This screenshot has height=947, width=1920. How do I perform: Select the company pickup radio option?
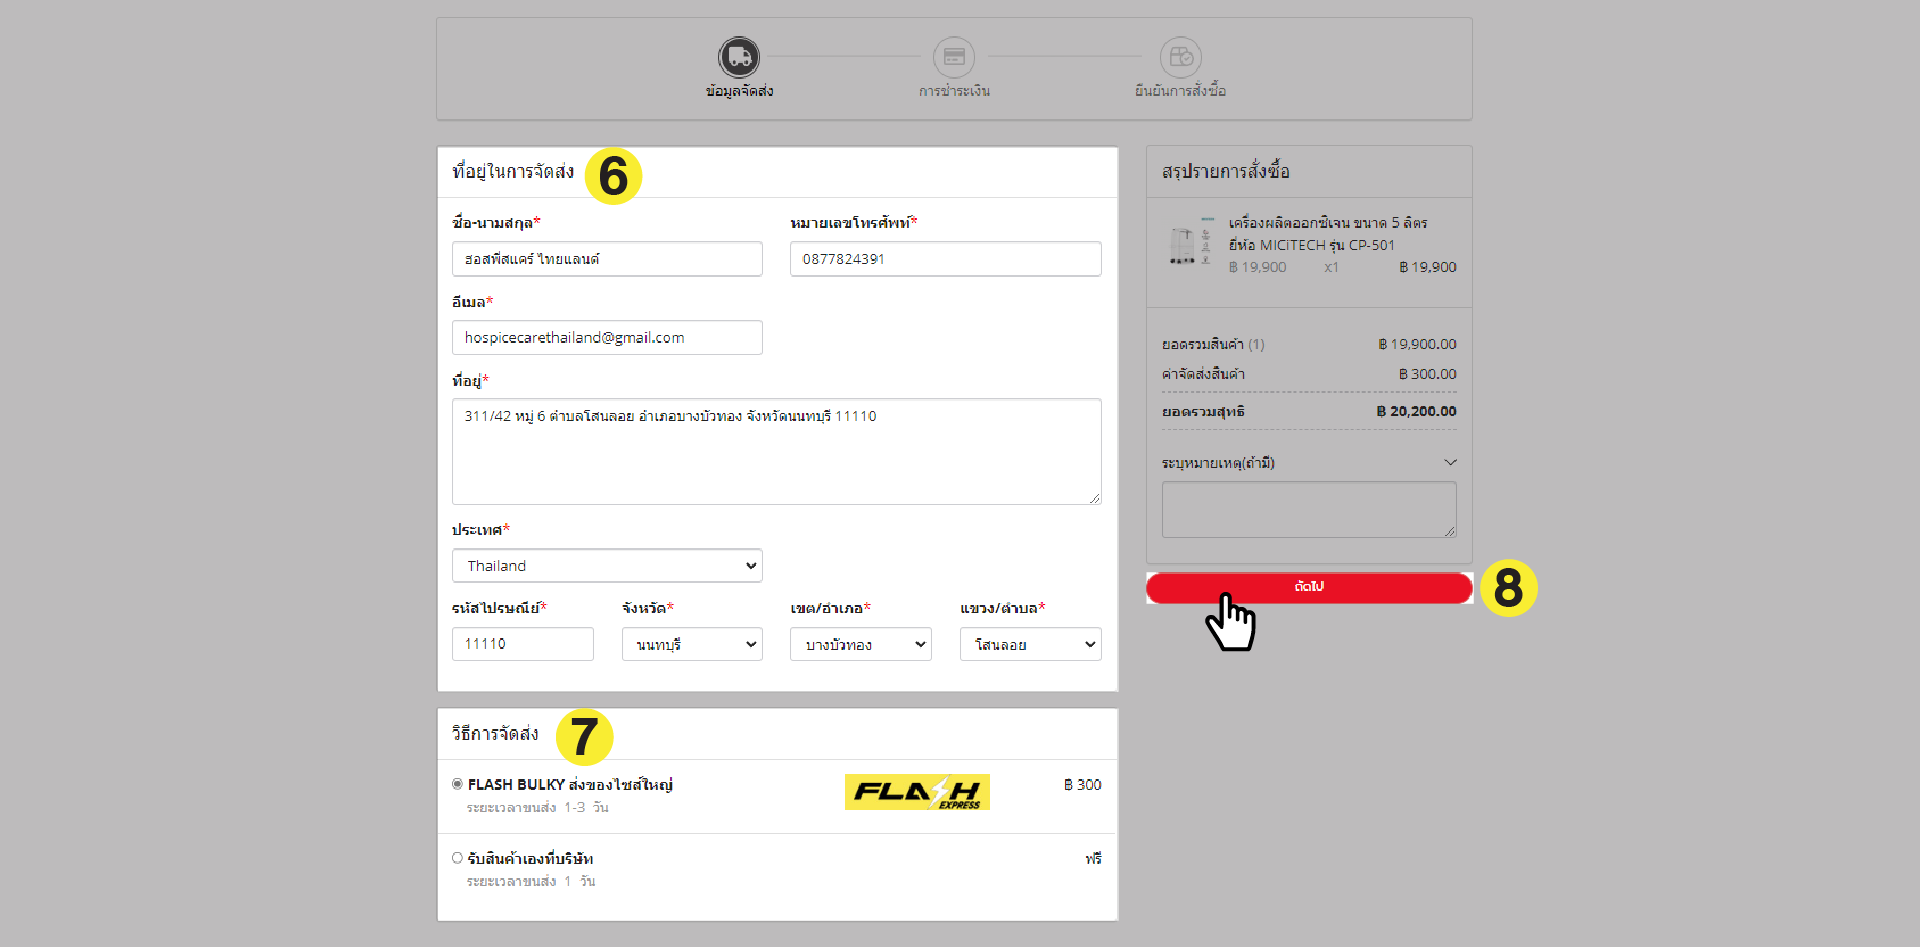(x=457, y=859)
